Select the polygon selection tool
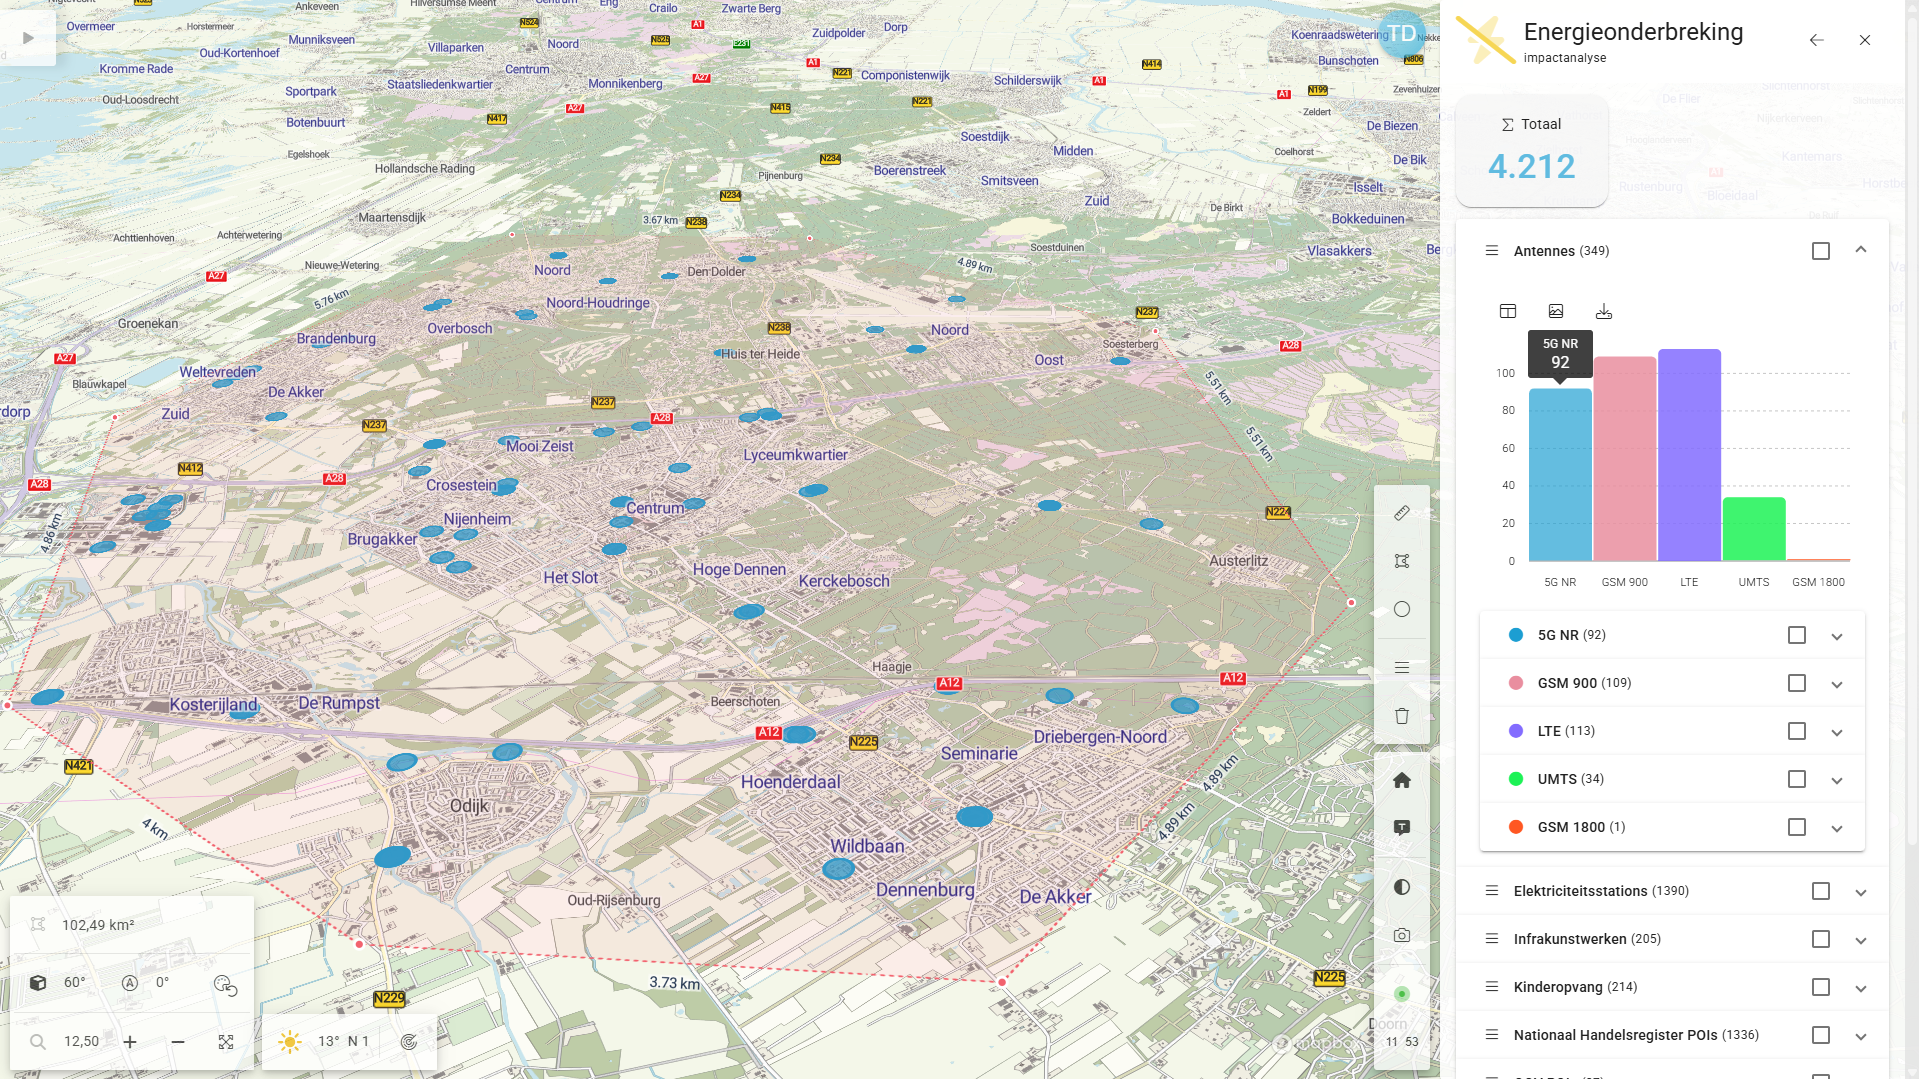Screen dimensions: 1919x1079 (x=1401, y=561)
